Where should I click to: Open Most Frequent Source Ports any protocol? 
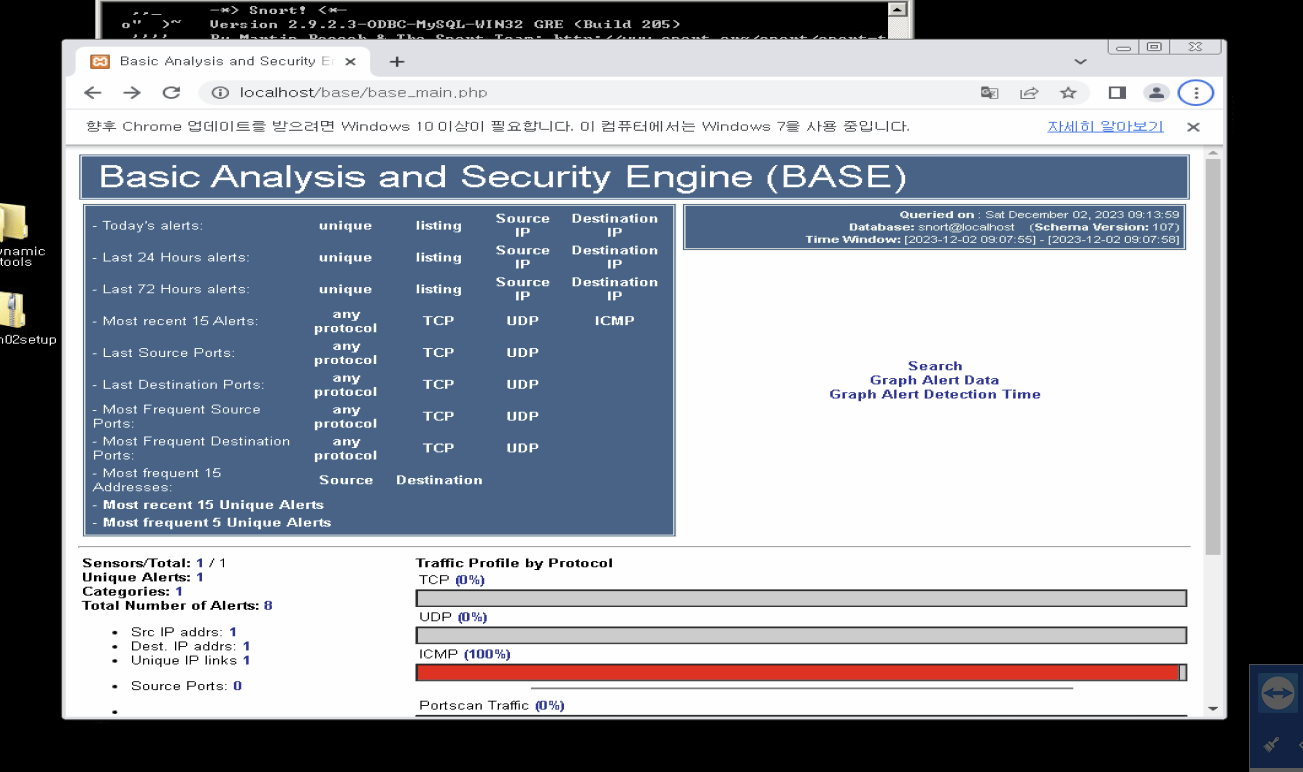(x=345, y=417)
